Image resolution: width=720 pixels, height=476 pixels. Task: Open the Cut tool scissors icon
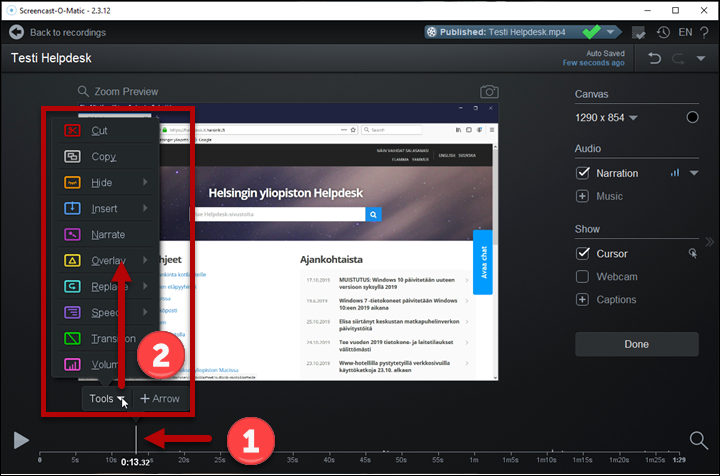pos(72,130)
